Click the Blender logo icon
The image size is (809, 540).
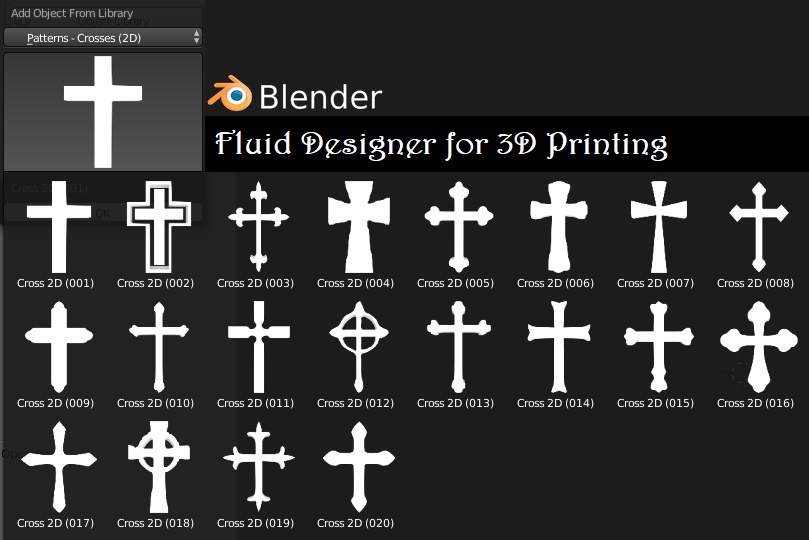click(230, 95)
